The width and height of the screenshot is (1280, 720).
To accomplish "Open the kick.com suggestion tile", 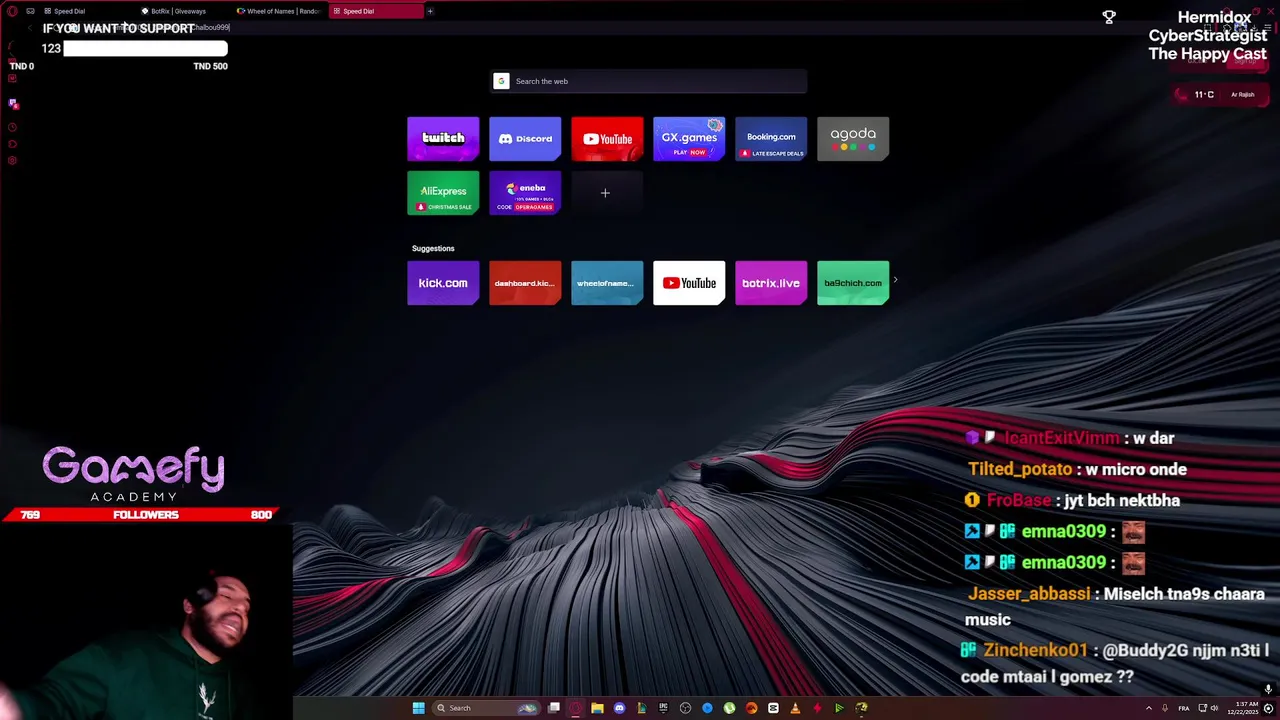I will pos(443,283).
